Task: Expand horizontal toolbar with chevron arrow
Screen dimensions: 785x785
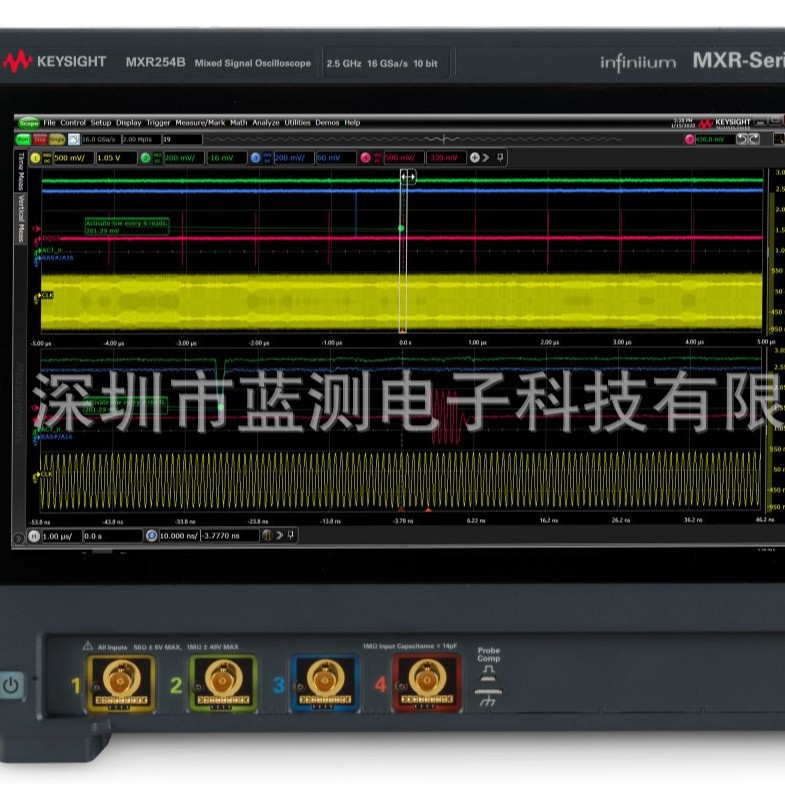Action: [279, 535]
